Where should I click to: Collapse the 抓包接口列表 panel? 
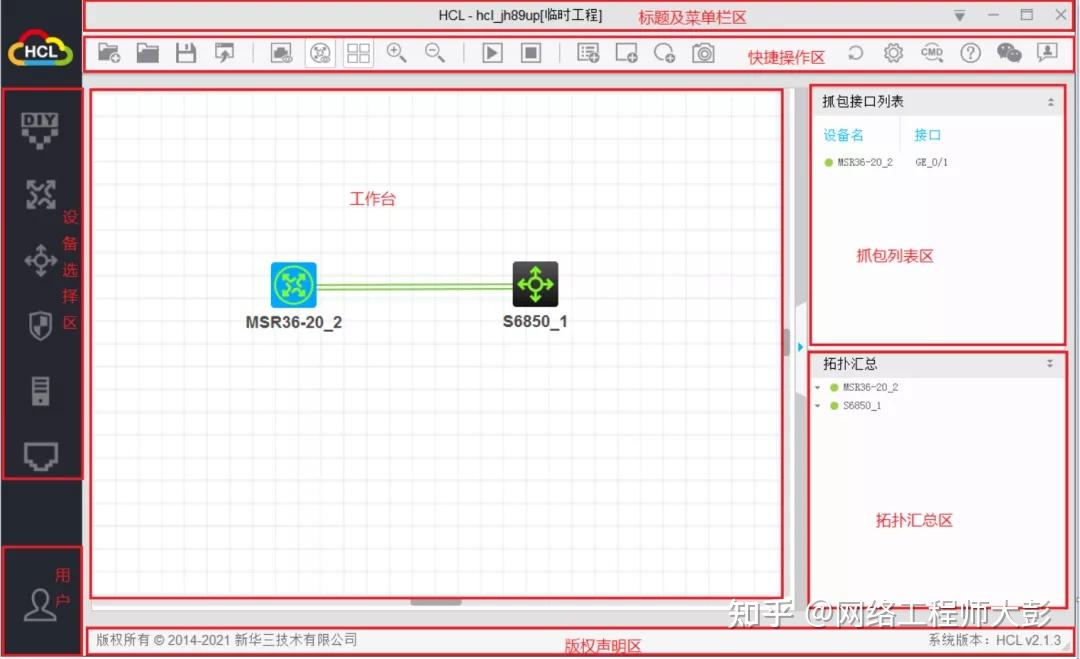click(x=1050, y=100)
